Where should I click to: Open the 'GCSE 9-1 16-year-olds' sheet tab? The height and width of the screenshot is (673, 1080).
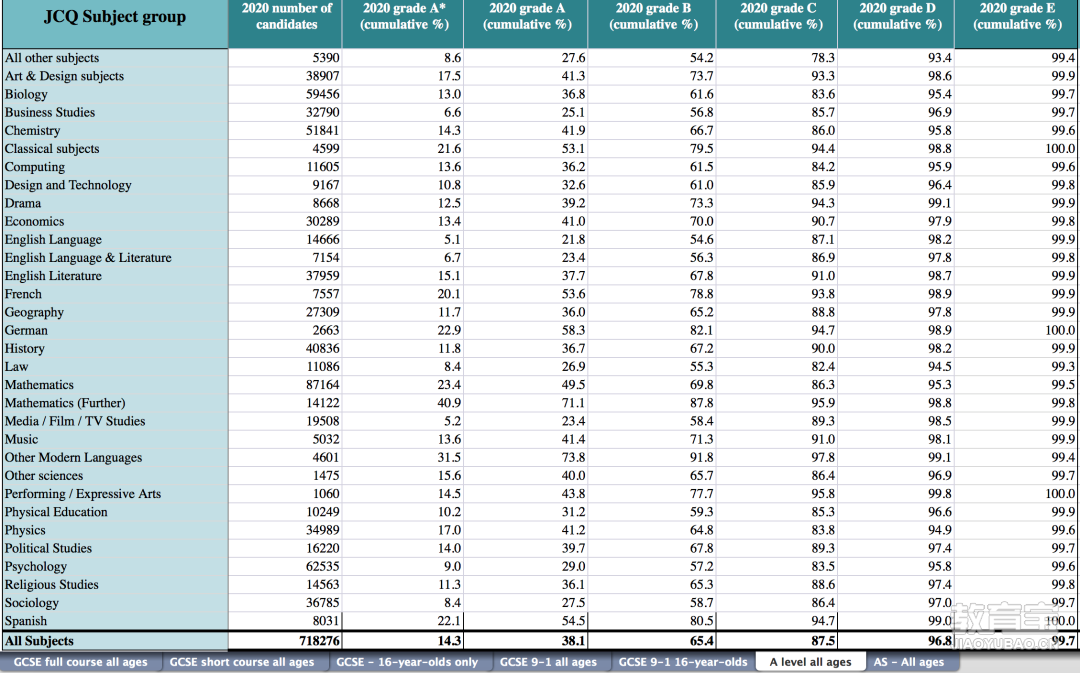(x=683, y=662)
